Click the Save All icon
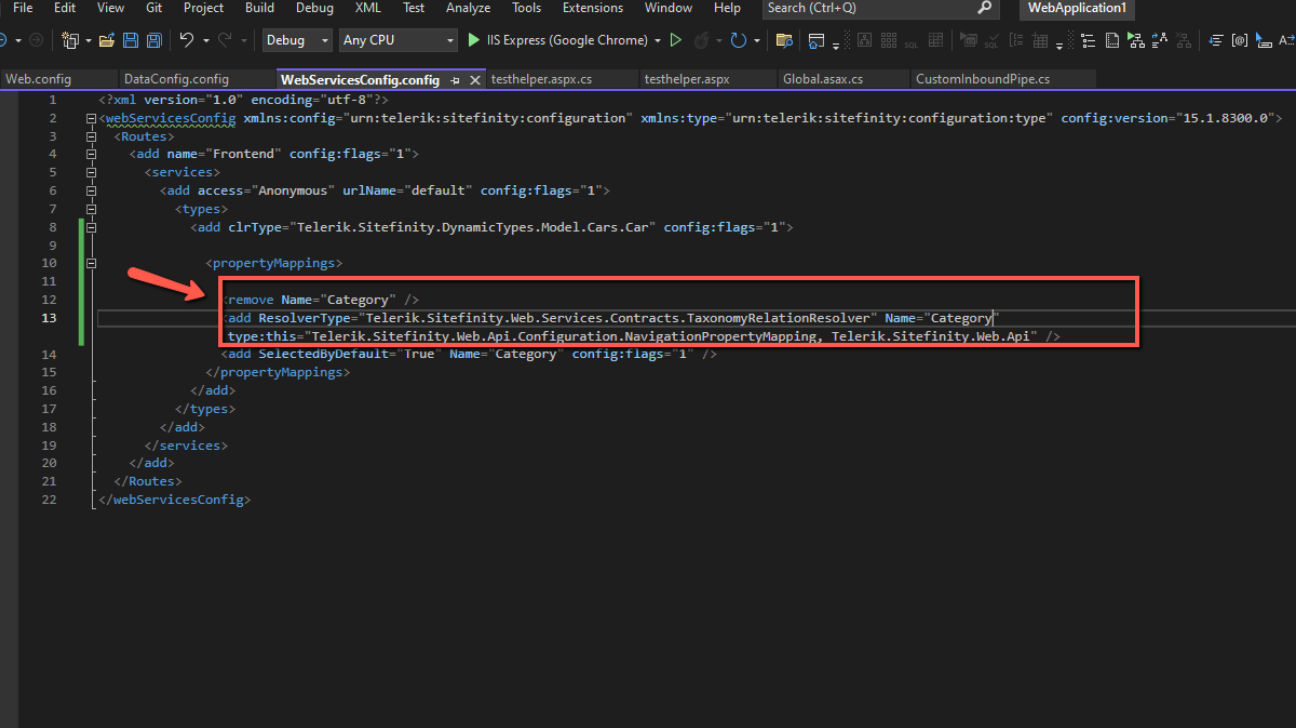The image size is (1296, 728). point(154,40)
